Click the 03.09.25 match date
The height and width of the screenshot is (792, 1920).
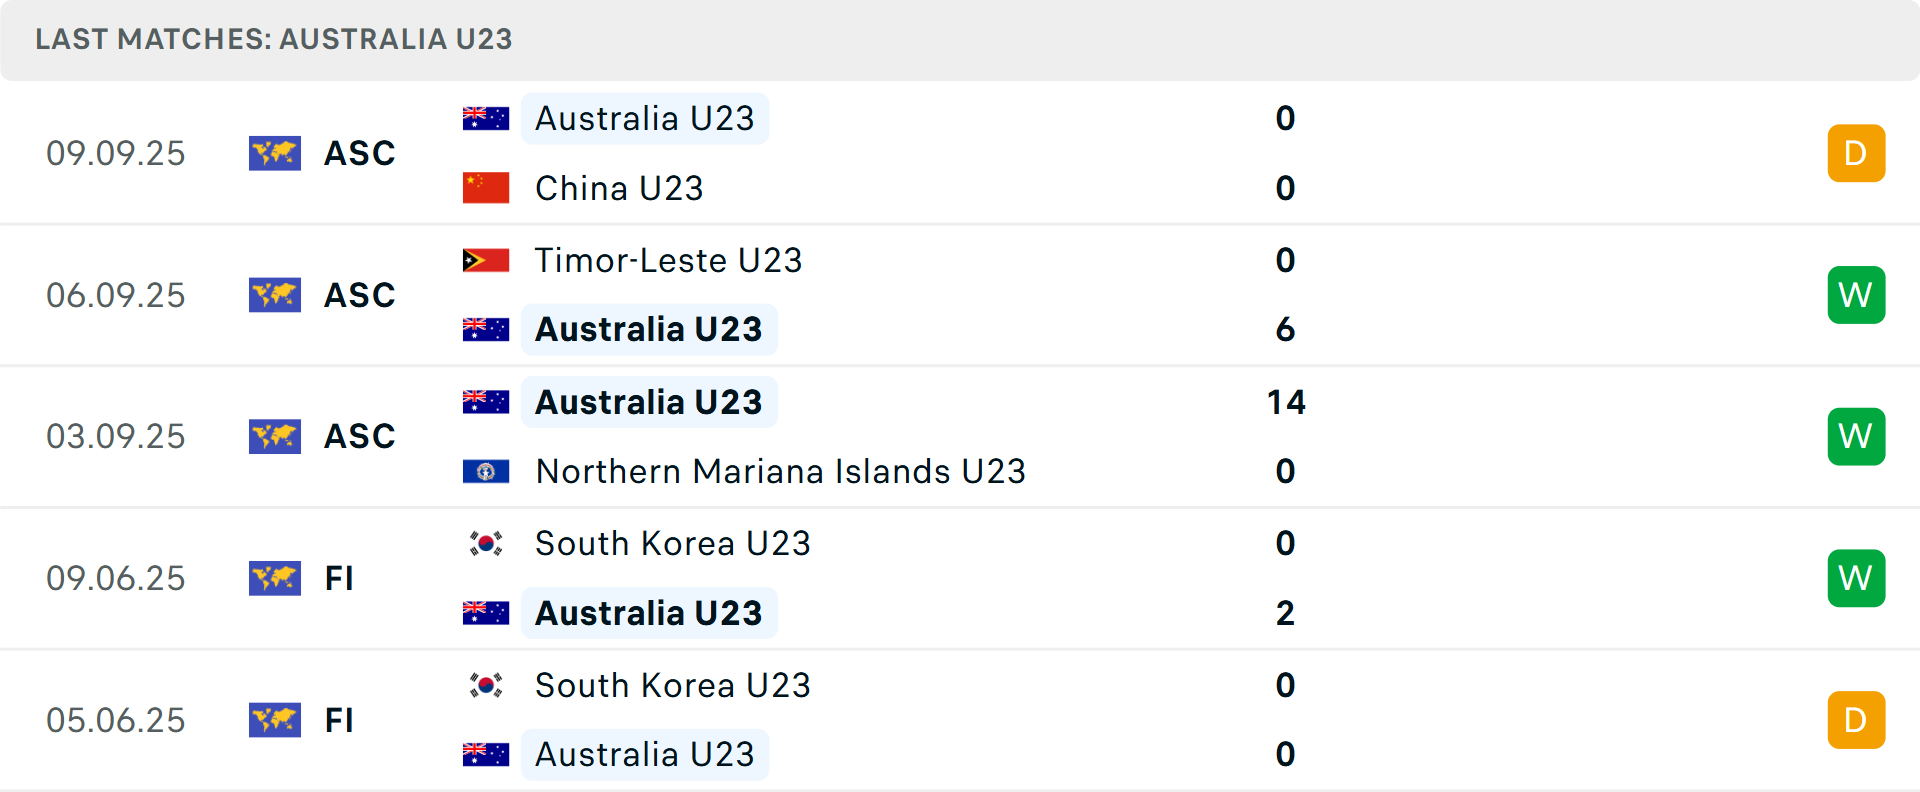tap(116, 436)
